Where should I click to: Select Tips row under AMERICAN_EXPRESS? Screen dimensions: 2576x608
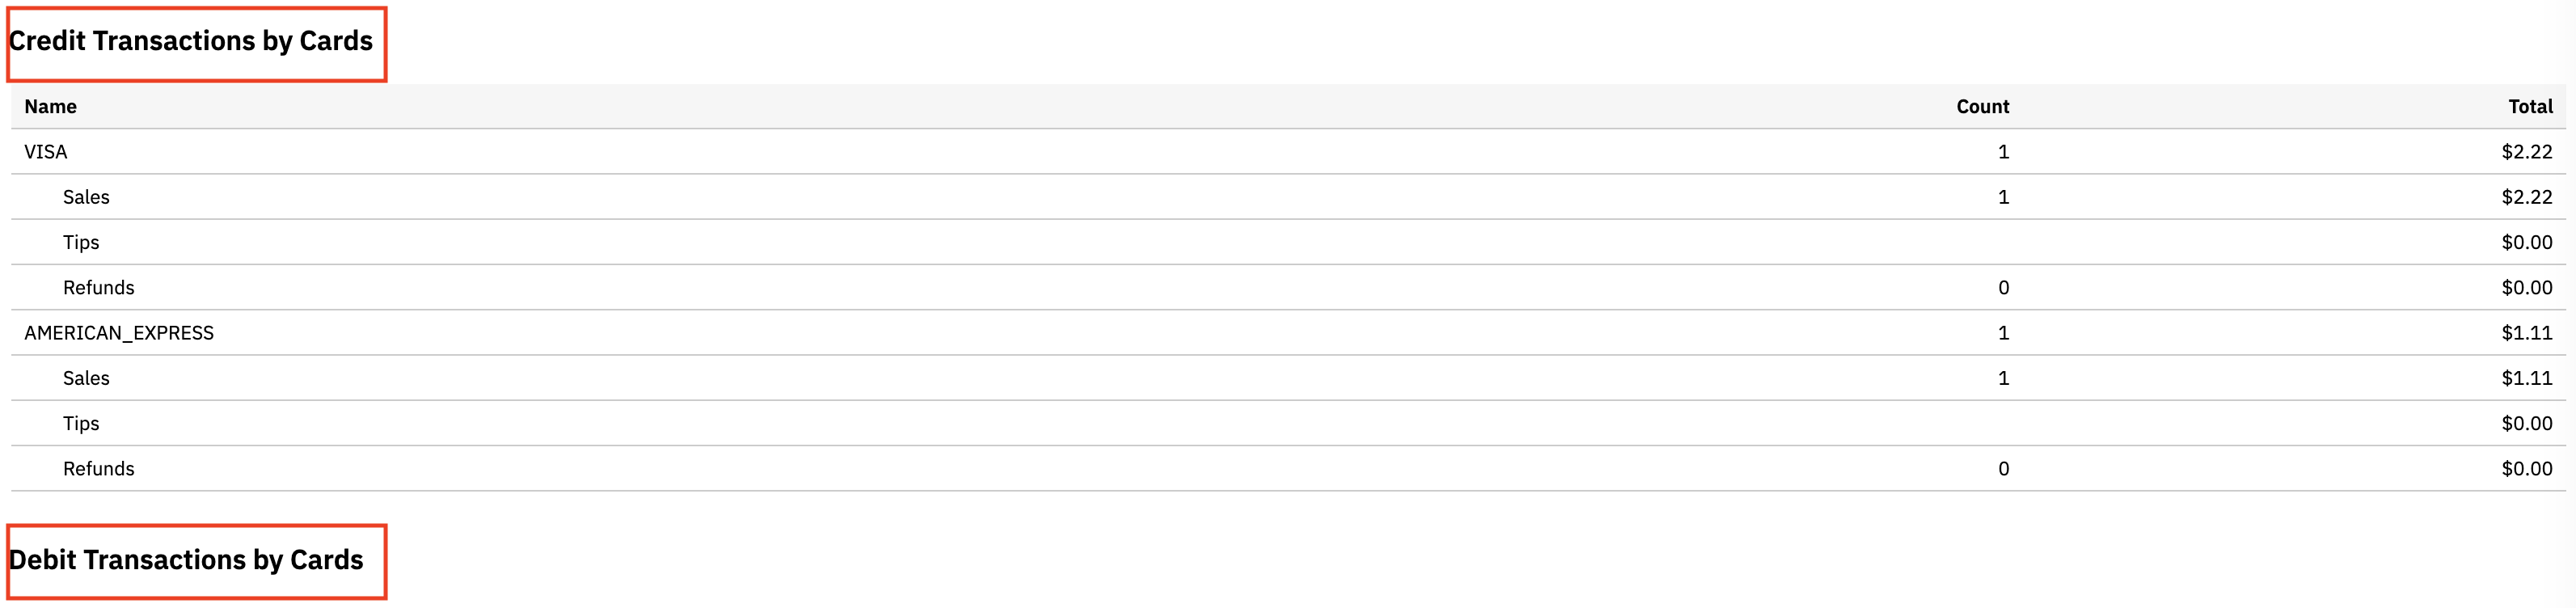(1288, 423)
